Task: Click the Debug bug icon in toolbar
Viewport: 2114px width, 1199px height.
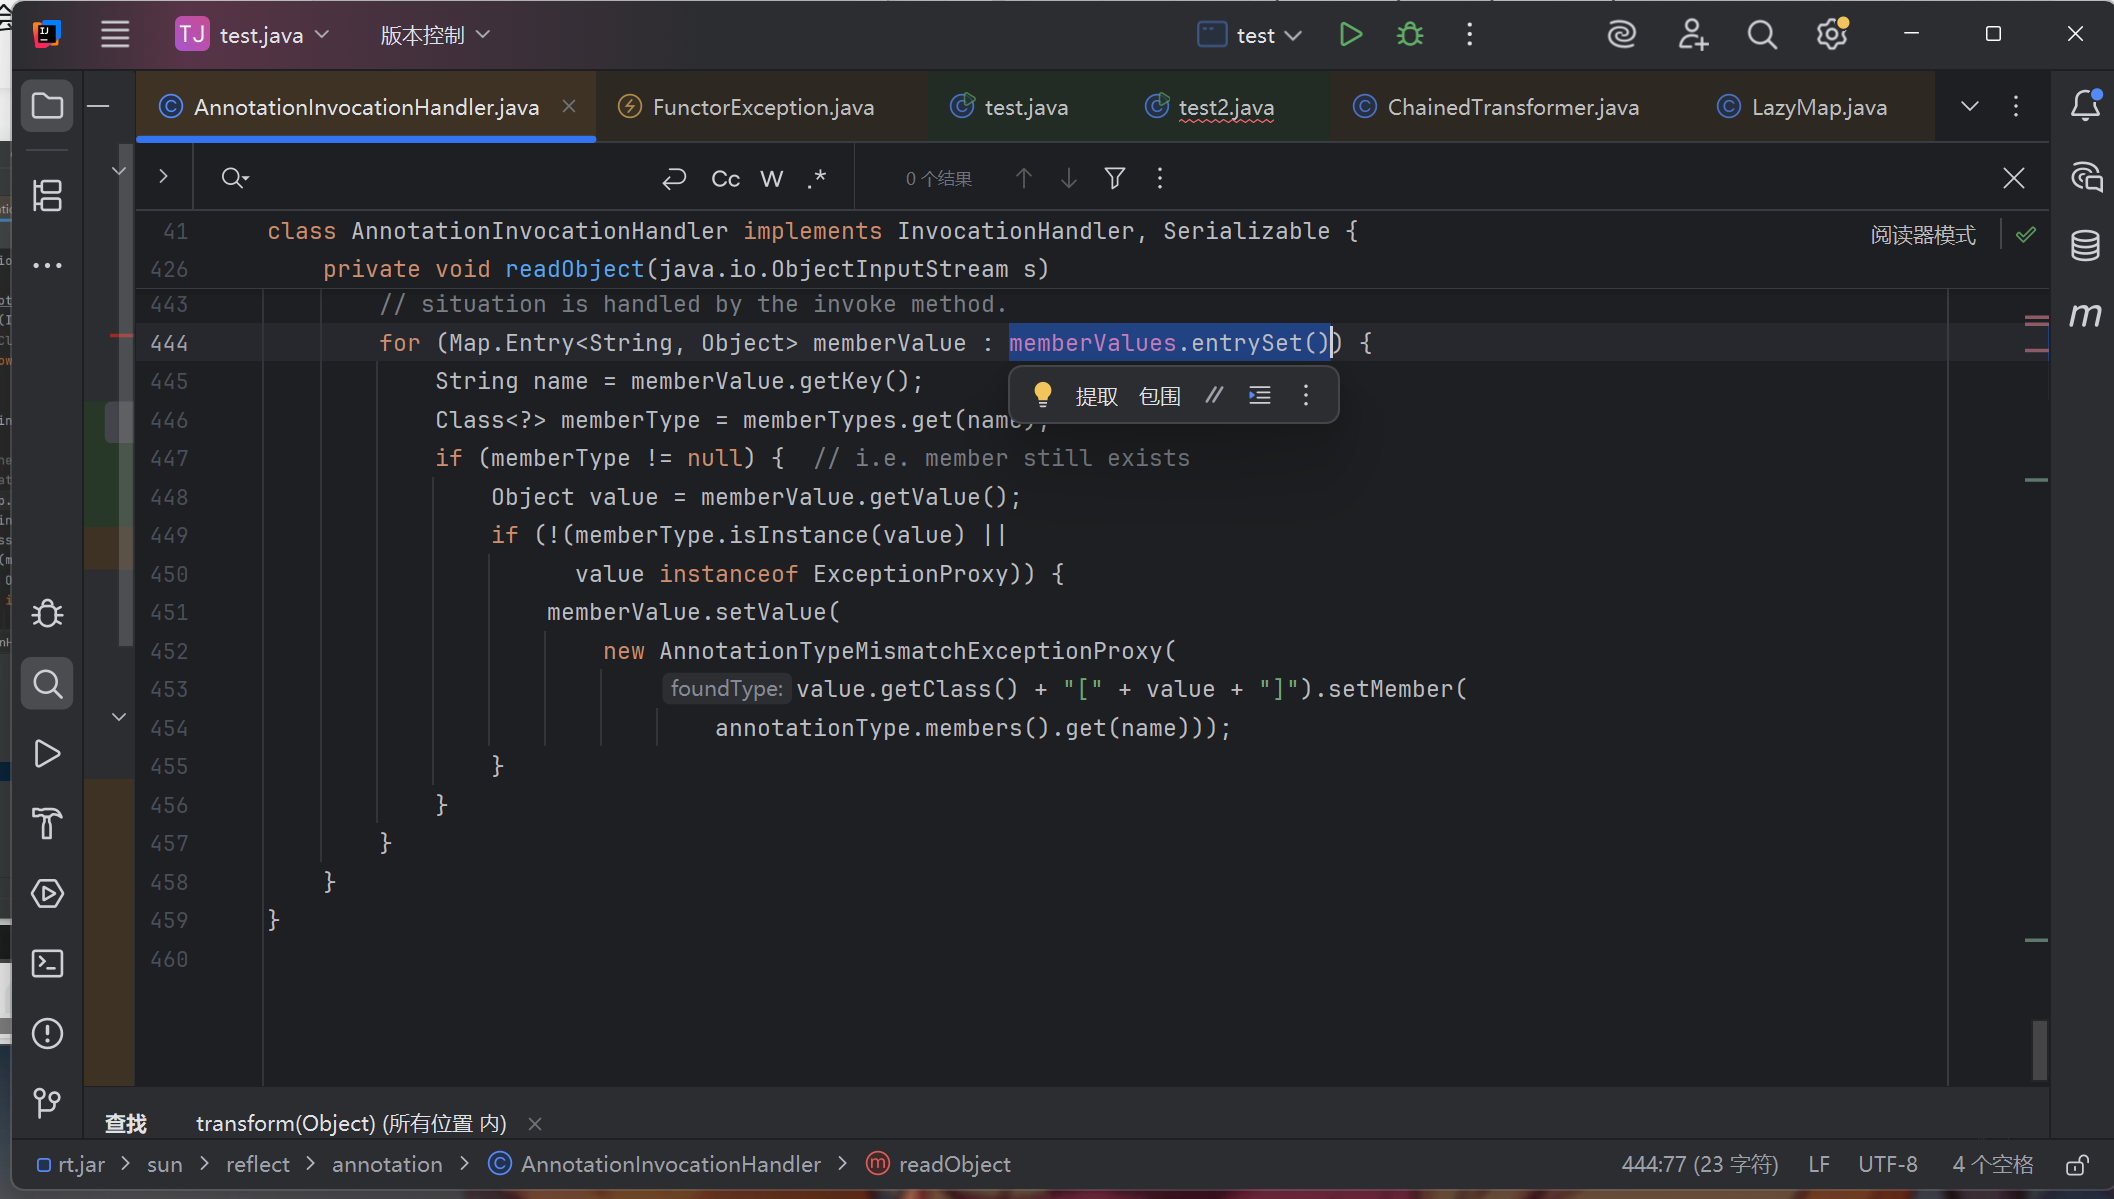Action: [x=1410, y=35]
